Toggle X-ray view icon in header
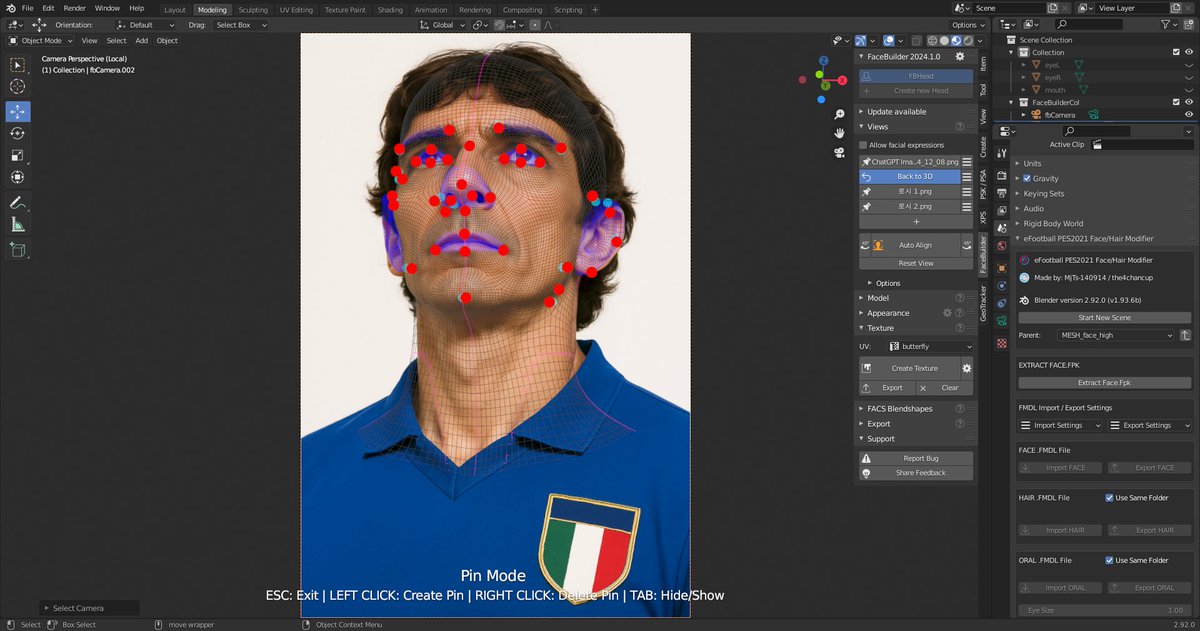Screen dimensions: 1200x631 (x=916, y=40)
